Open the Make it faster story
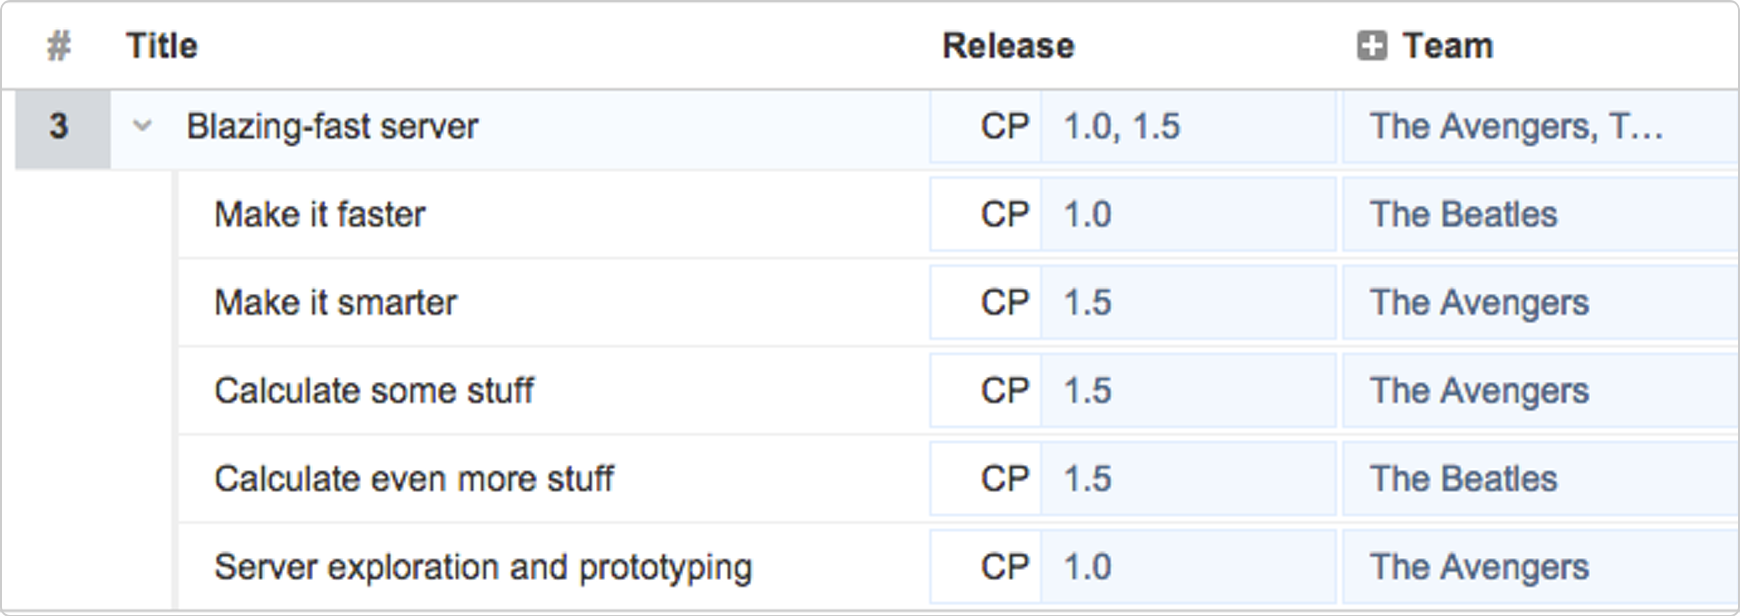 pos(320,215)
